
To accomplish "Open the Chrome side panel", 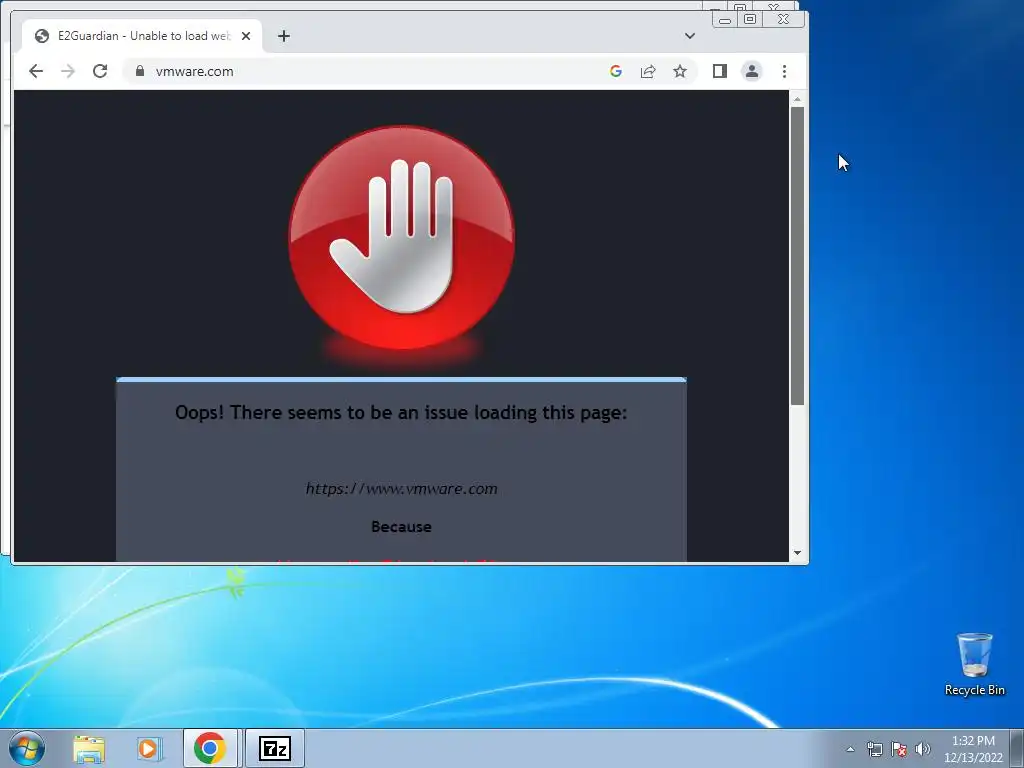I will point(720,71).
